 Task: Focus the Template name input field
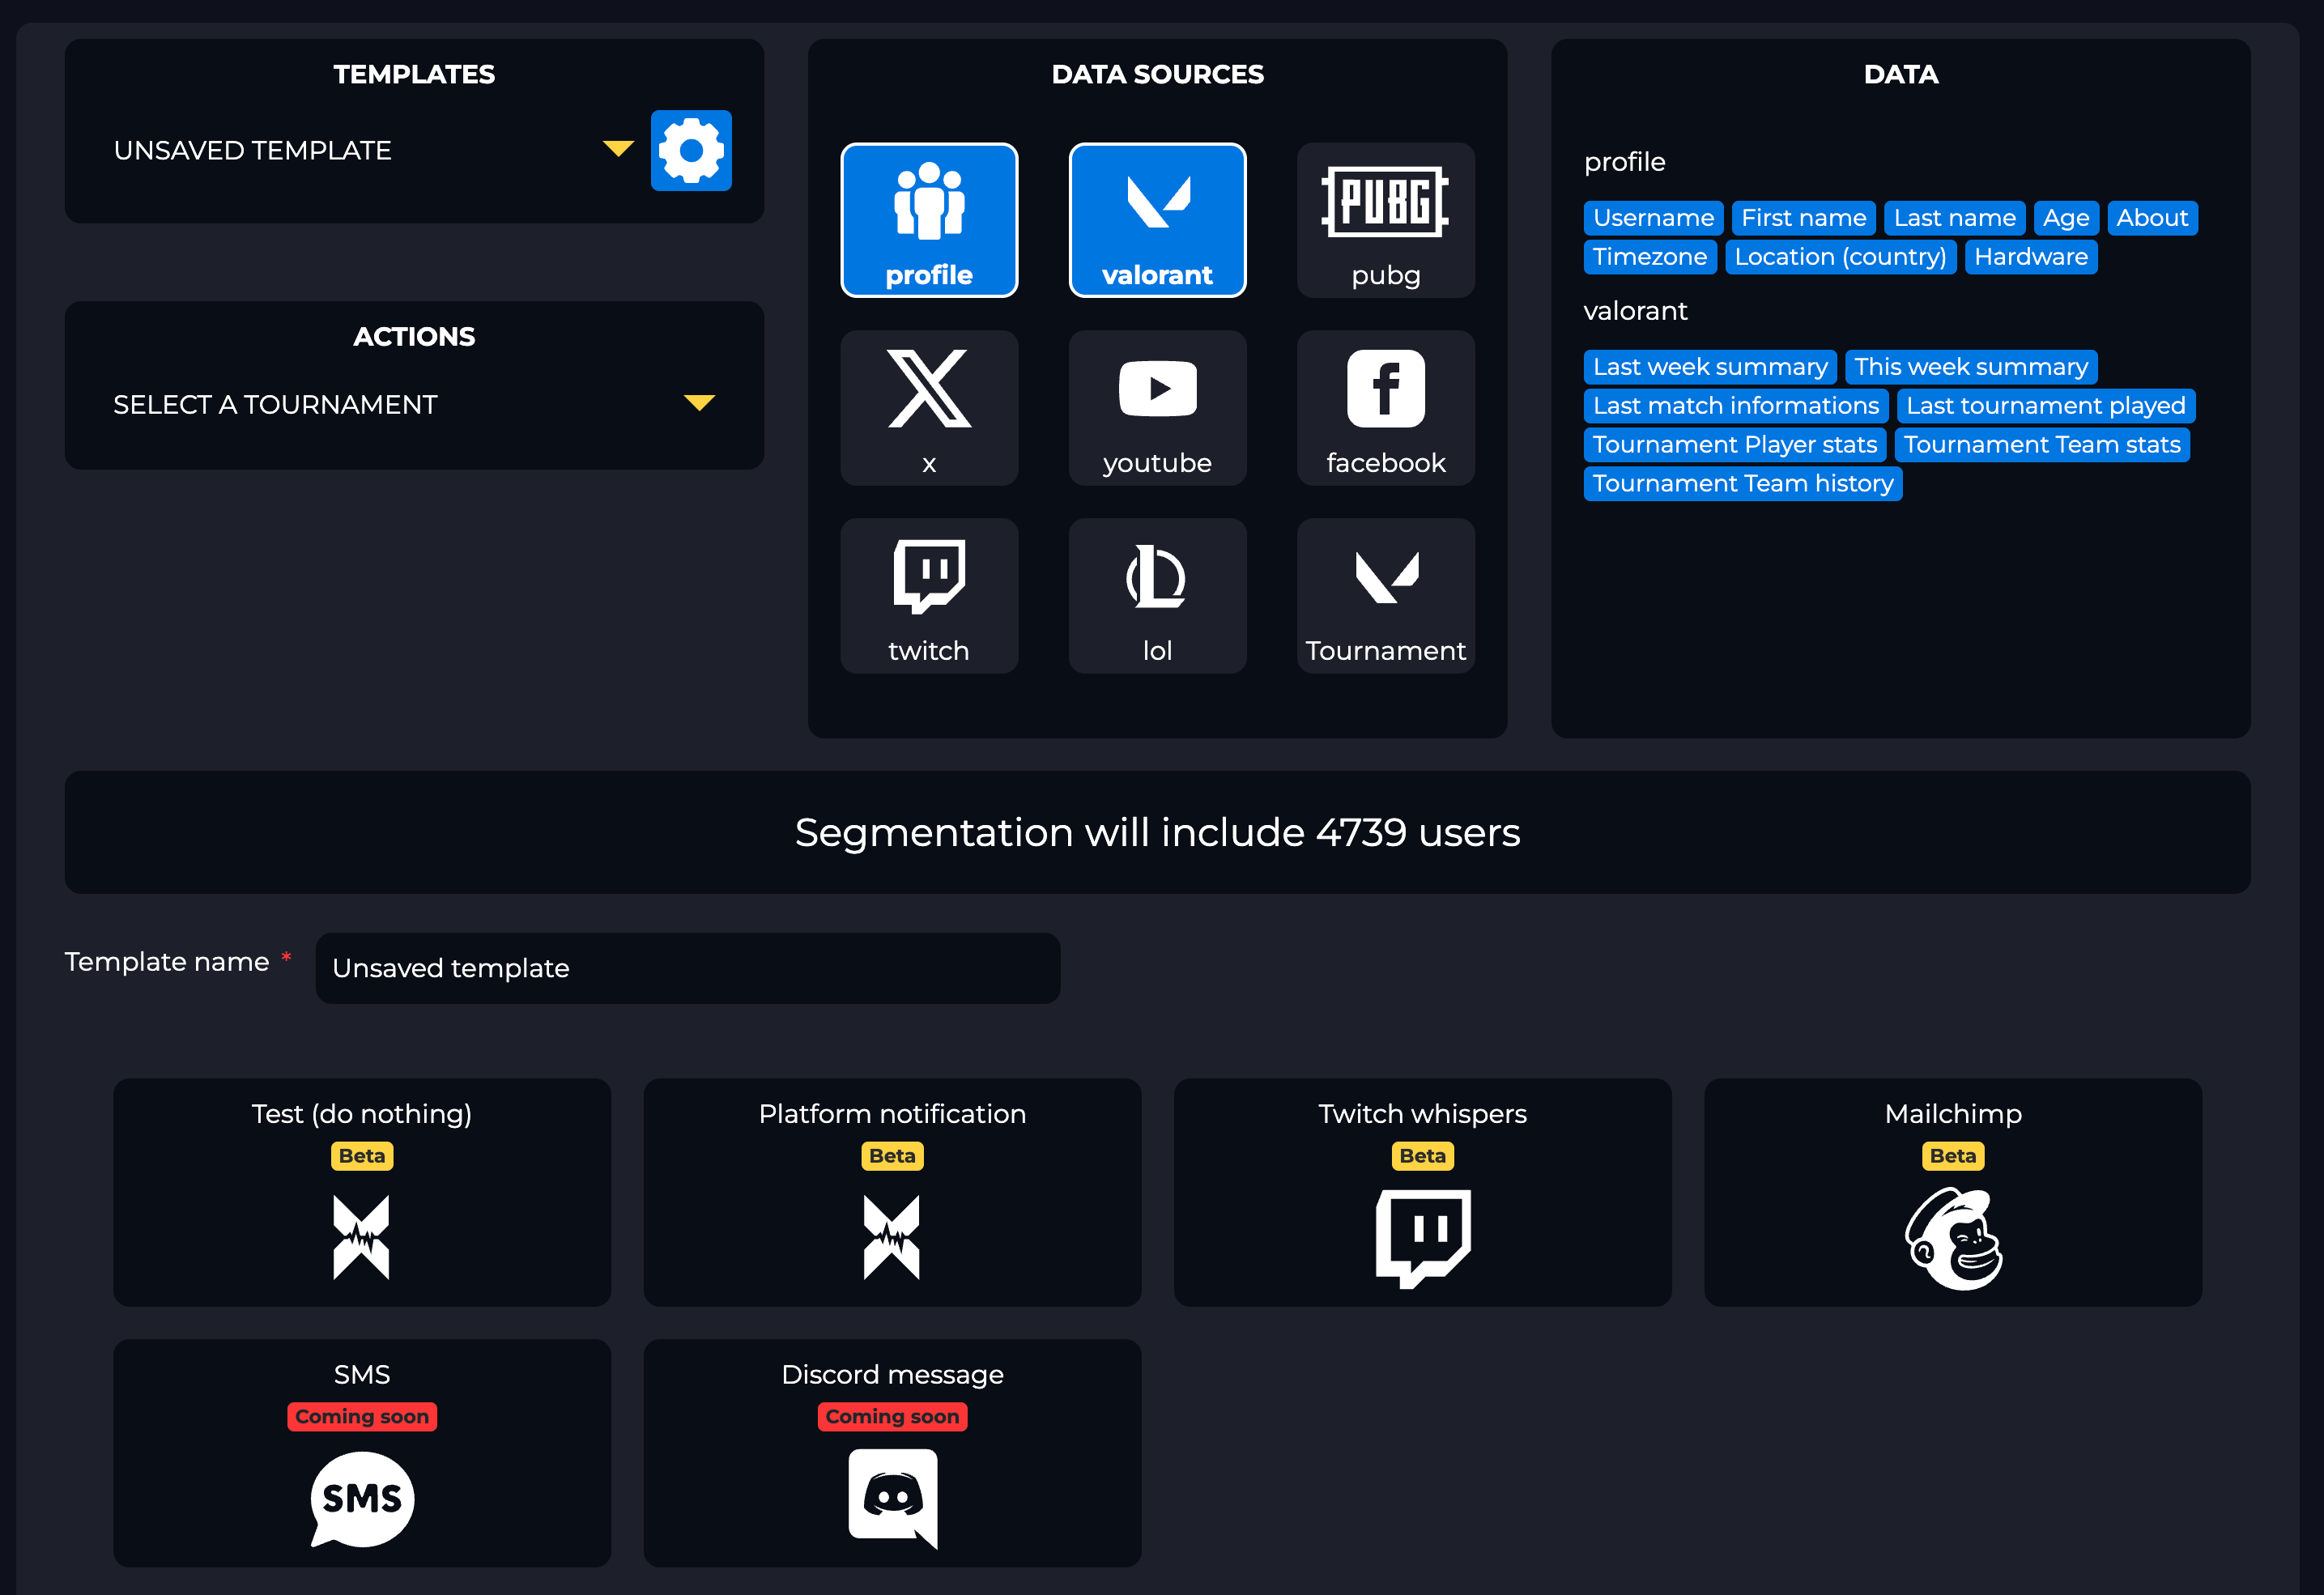pyautogui.click(x=688, y=968)
